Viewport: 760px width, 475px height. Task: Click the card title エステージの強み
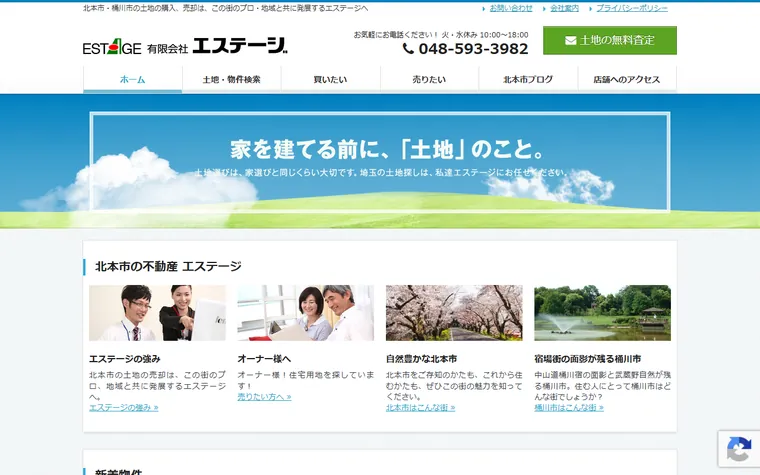(125, 359)
